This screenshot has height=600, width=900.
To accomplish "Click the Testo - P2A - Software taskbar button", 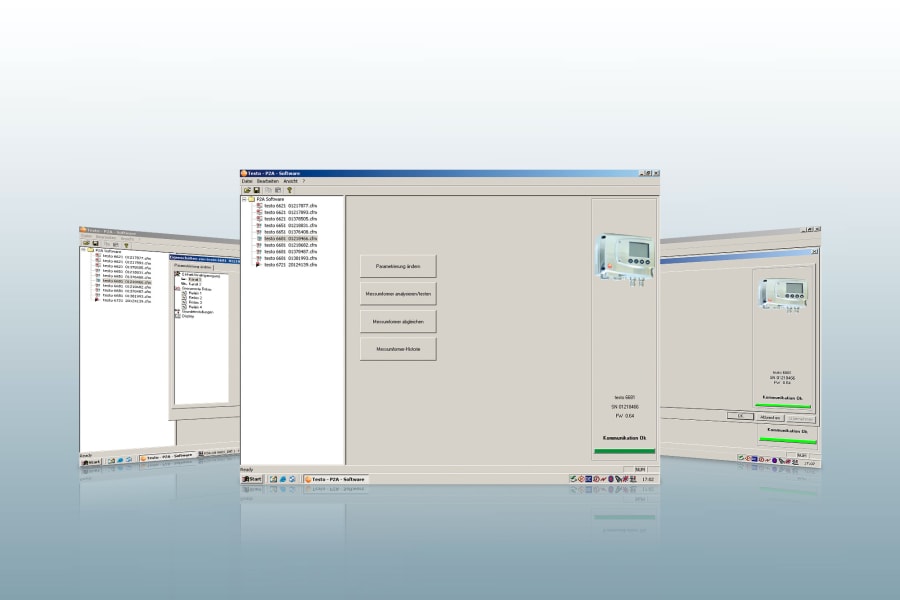I will click(335, 479).
